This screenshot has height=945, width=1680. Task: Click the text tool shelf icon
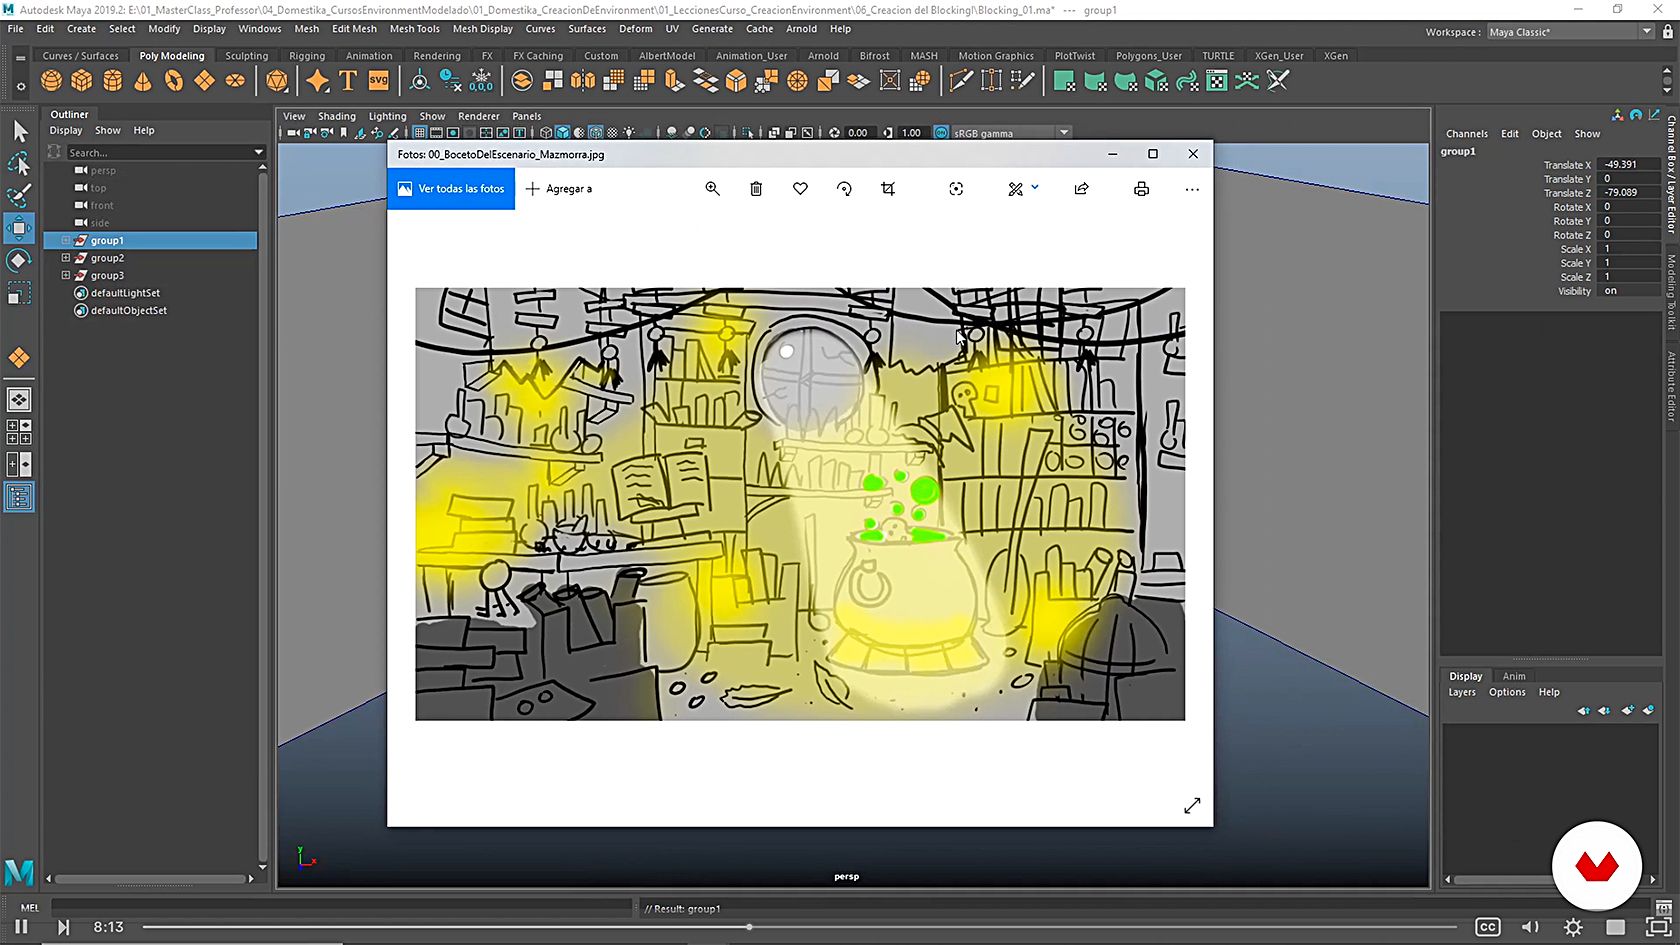pyautogui.click(x=347, y=81)
